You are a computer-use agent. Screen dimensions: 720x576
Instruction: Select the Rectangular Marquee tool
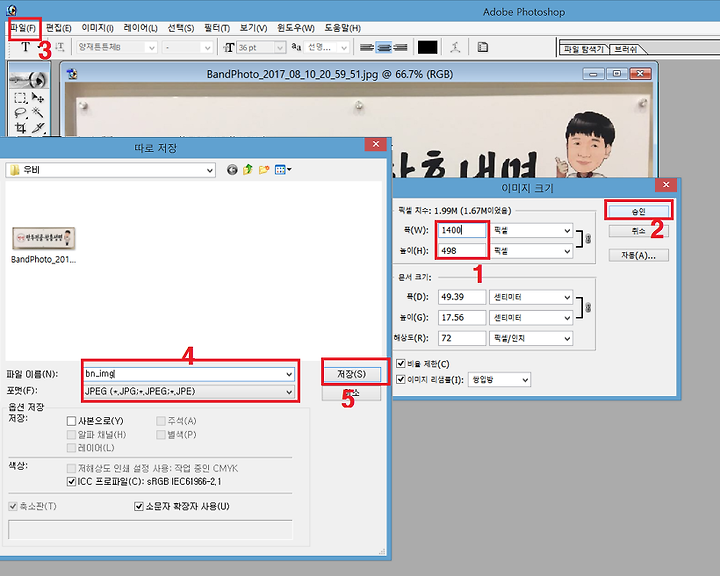tap(20, 98)
